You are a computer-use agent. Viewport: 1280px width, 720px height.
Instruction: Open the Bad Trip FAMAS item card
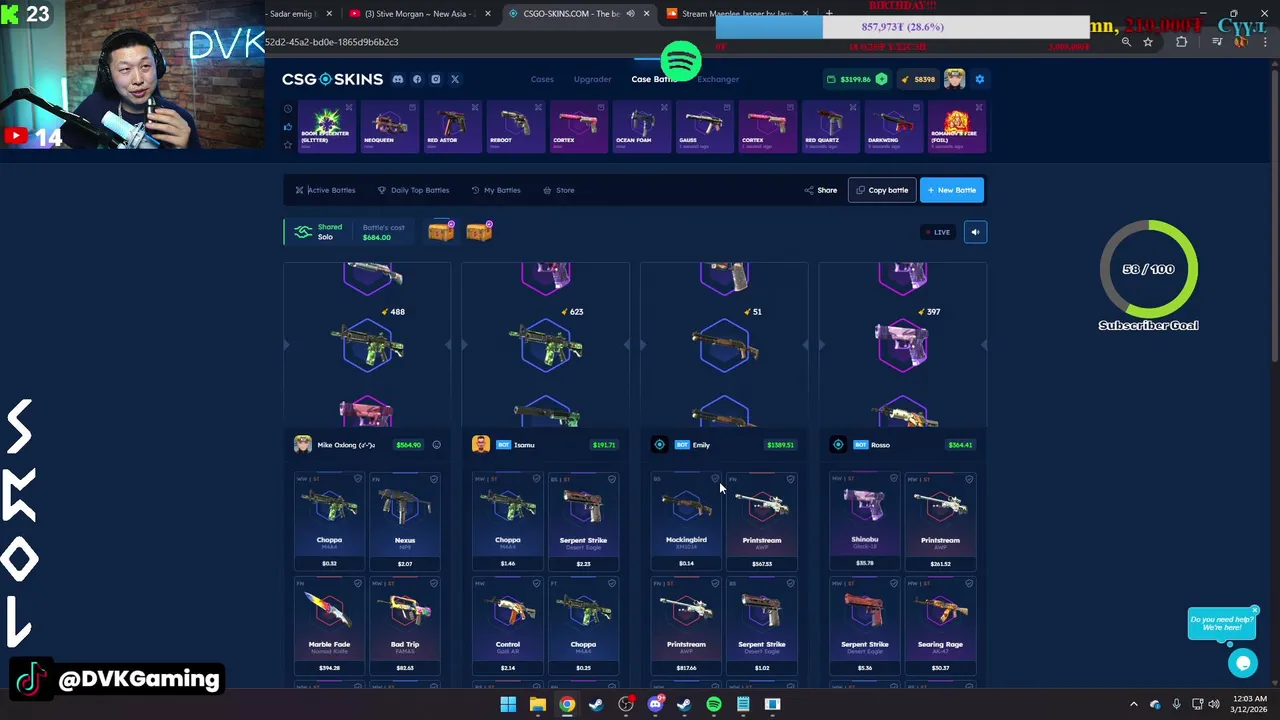(405, 625)
